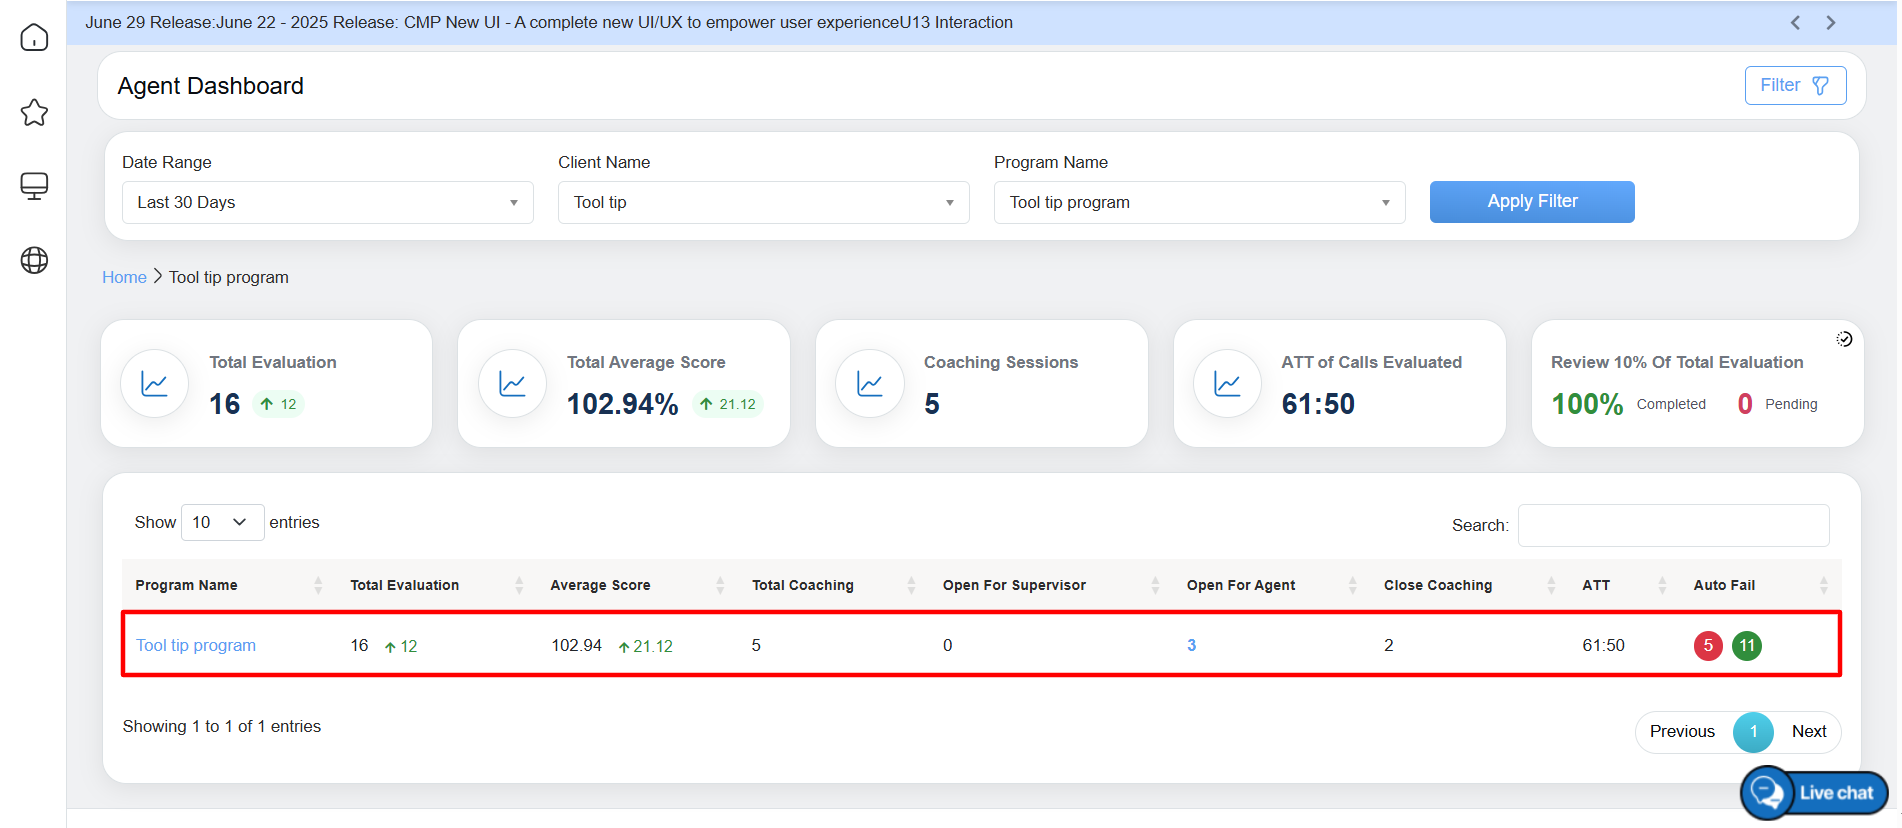Change the Show entries count selector

click(222, 522)
